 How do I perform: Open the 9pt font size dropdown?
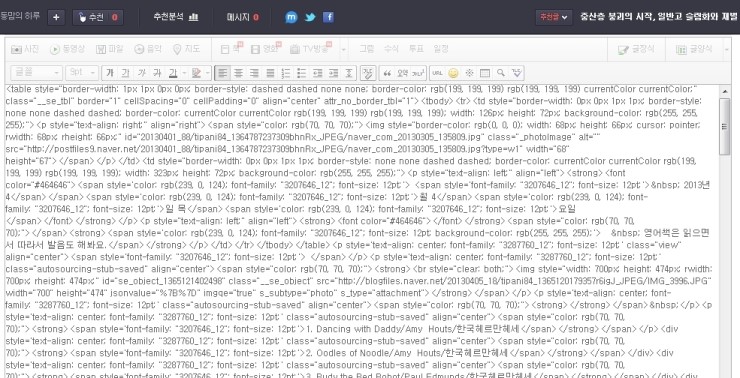click(x=82, y=73)
